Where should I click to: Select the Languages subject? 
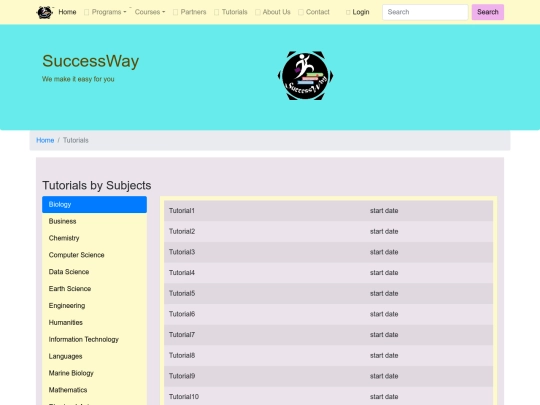click(94, 356)
